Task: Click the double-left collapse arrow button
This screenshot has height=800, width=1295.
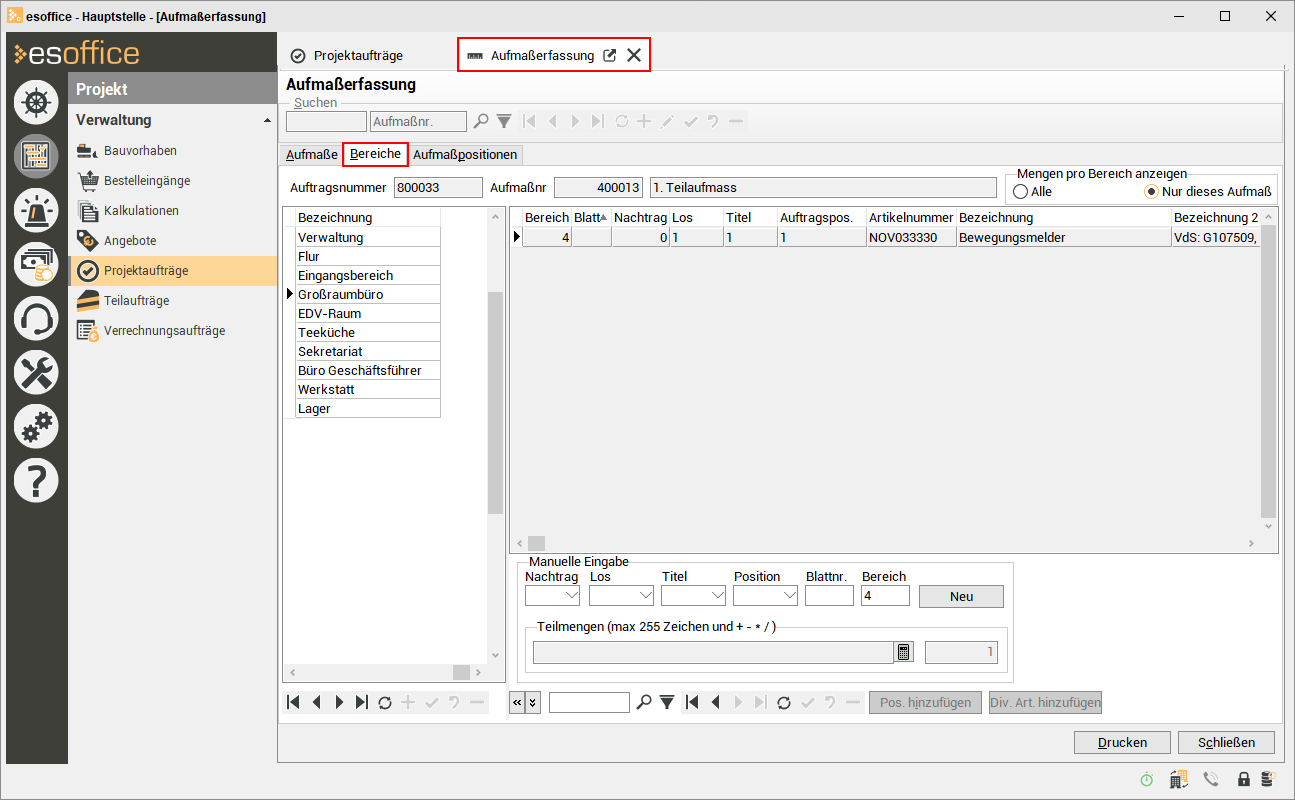Action: pos(517,702)
